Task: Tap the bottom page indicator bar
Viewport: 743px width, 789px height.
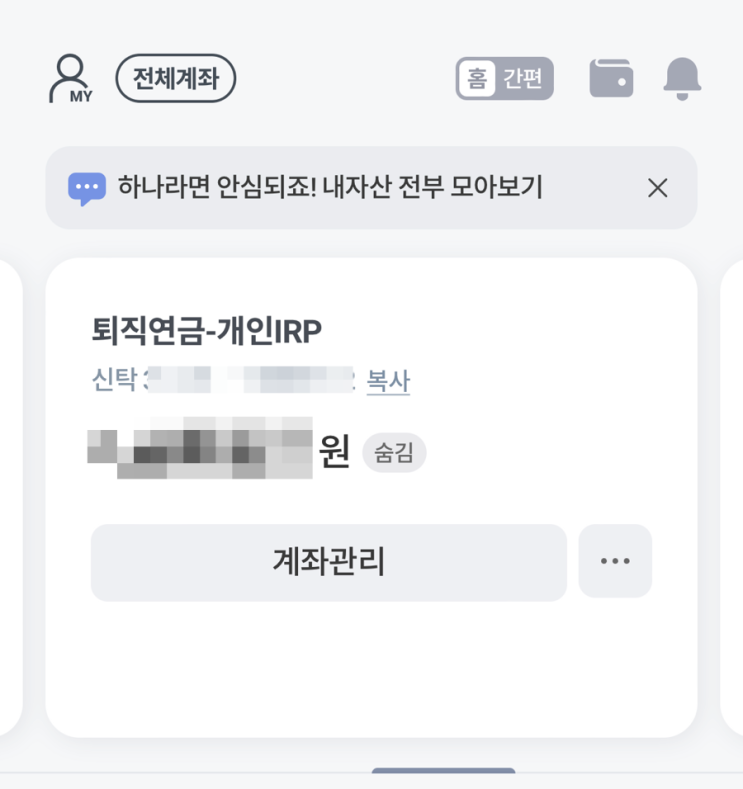Action: pyautogui.click(x=443, y=772)
